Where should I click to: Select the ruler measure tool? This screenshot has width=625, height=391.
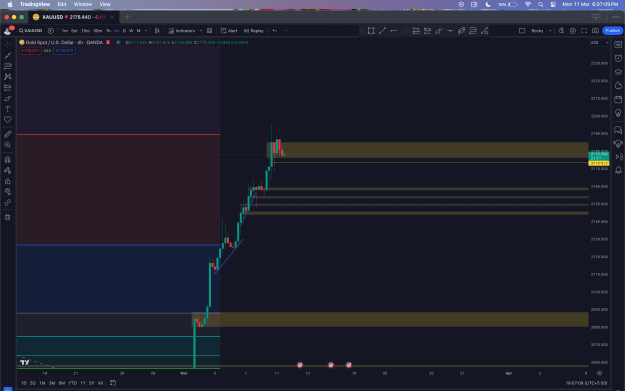tap(8, 134)
